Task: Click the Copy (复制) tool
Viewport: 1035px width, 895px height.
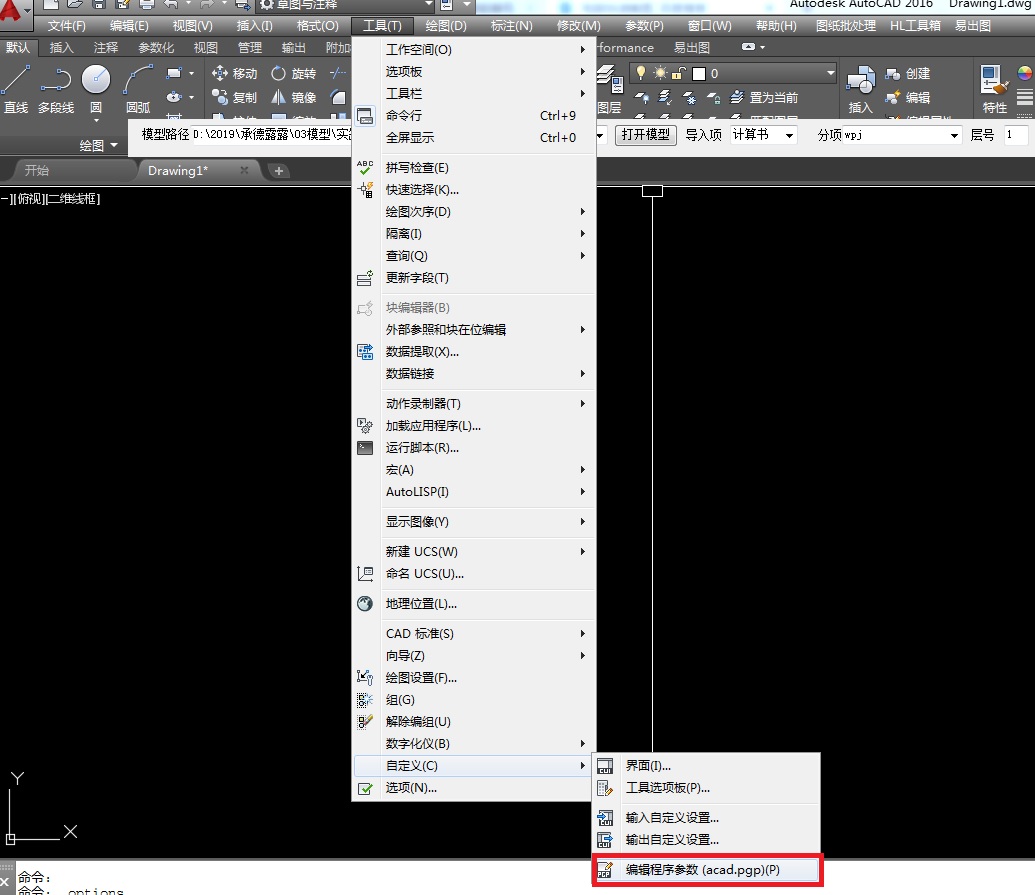Action: pos(234,97)
